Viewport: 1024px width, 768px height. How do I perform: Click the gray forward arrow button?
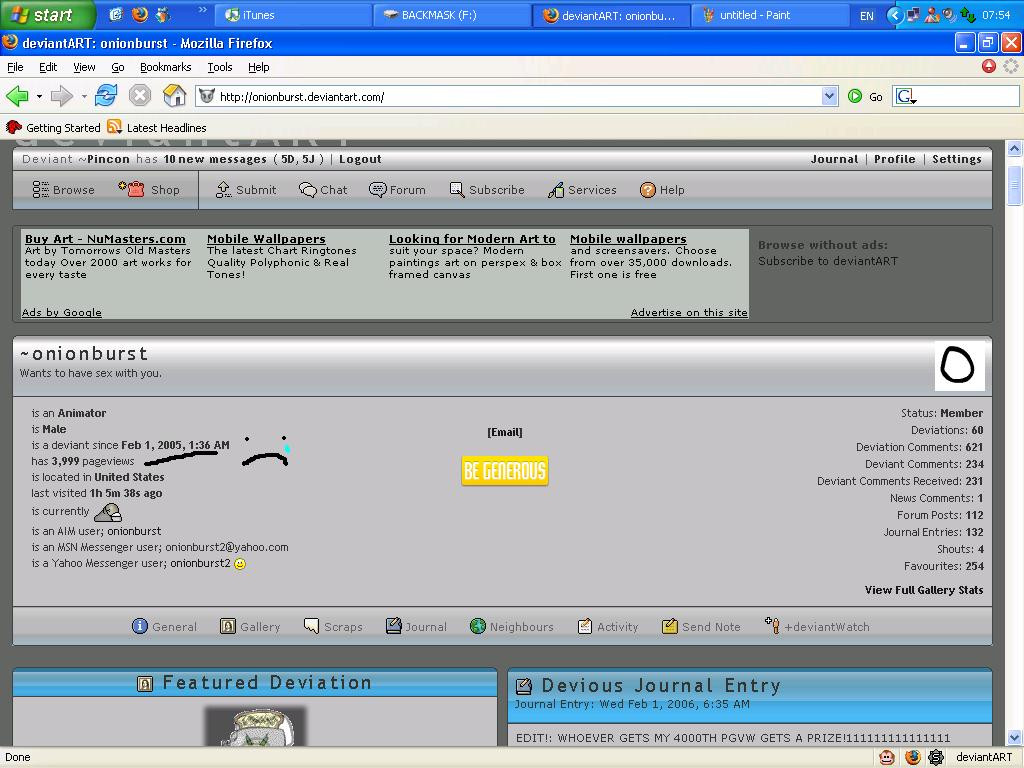(x=61, y=96)
